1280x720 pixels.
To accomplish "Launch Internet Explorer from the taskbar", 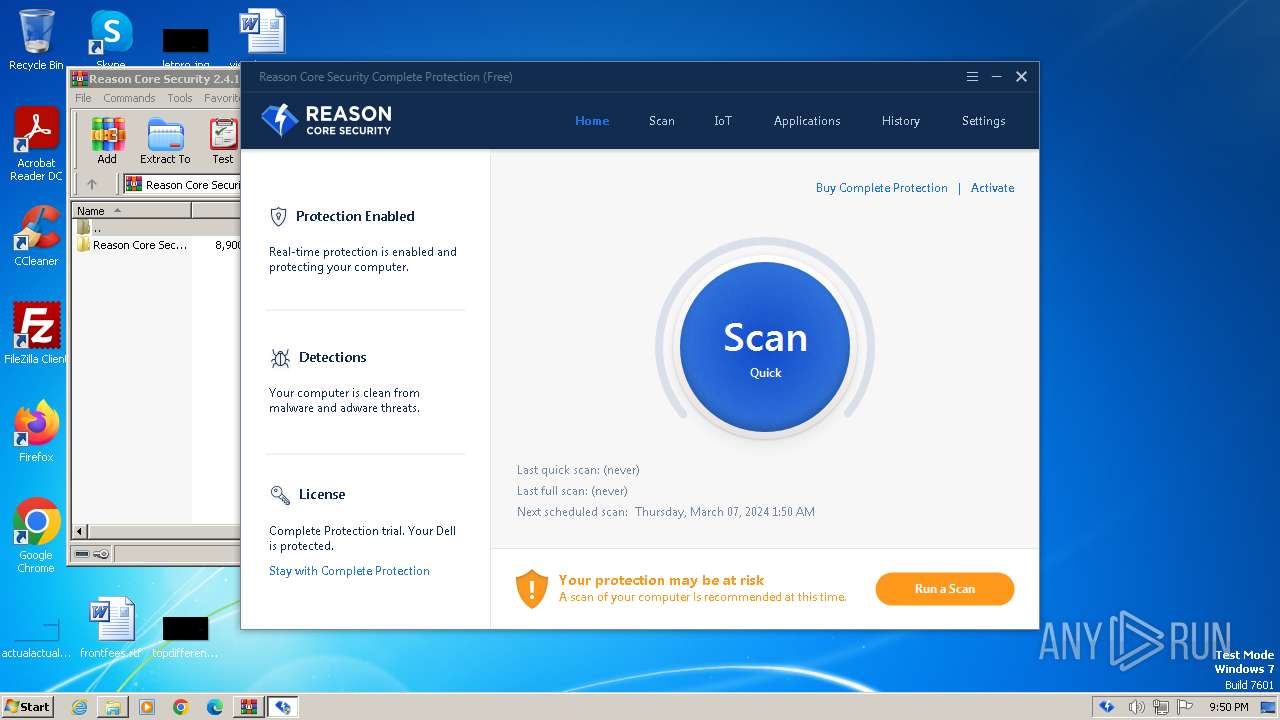I will pos(79,707).
